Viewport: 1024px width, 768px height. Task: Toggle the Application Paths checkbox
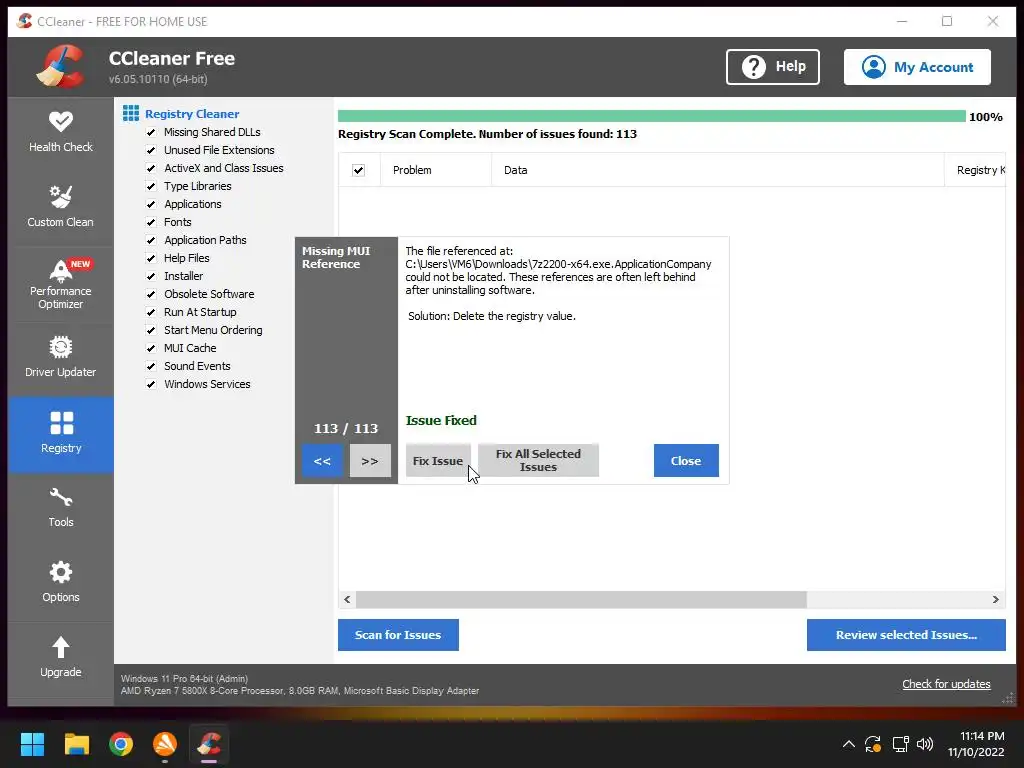pos(151,240)
